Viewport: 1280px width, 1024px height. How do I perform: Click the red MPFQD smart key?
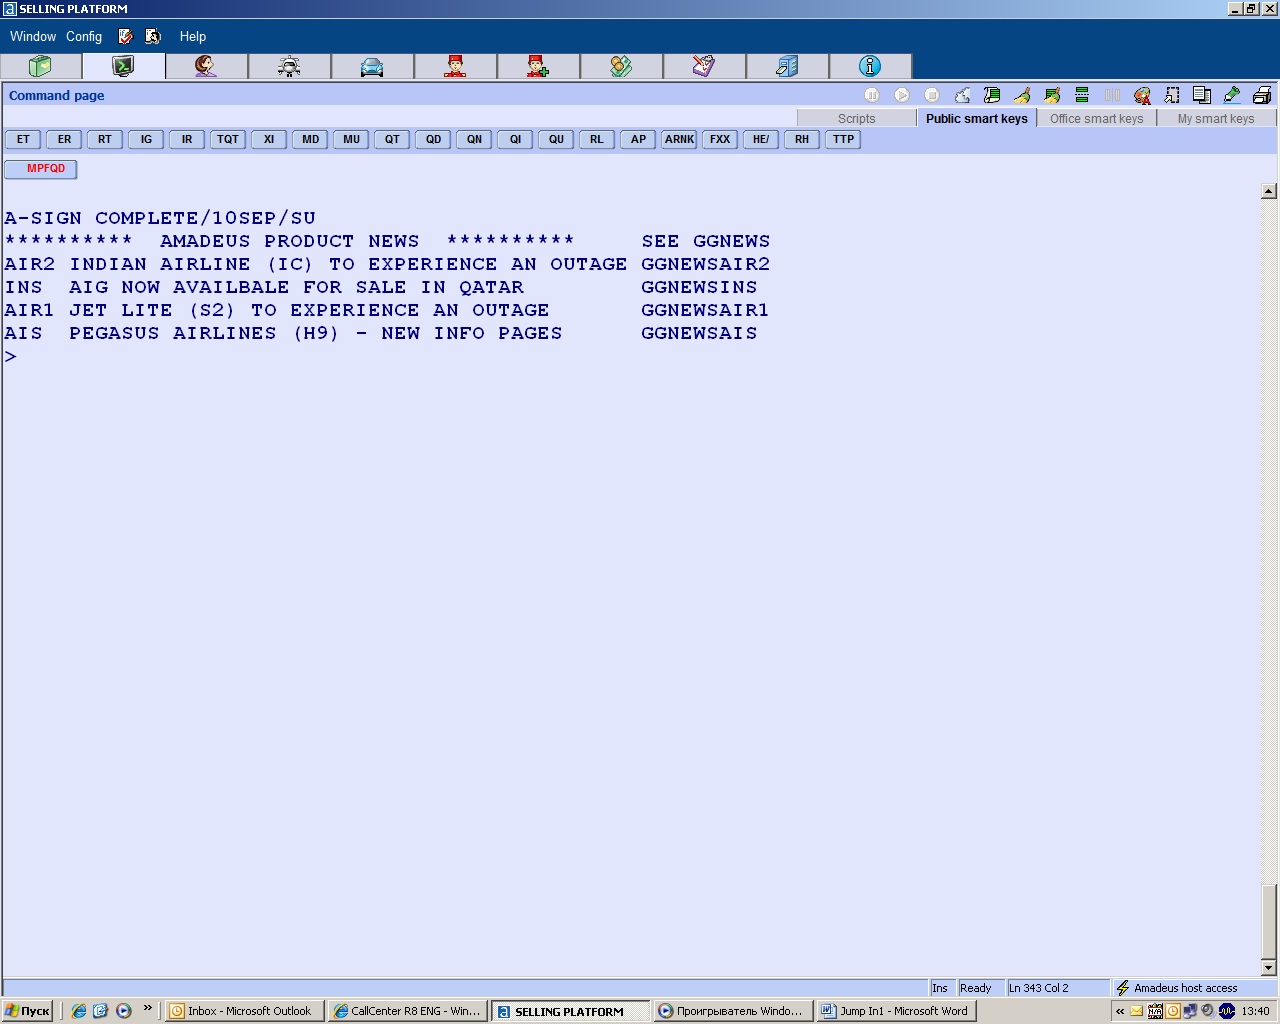pyautogui.click(x=41, y=169)
